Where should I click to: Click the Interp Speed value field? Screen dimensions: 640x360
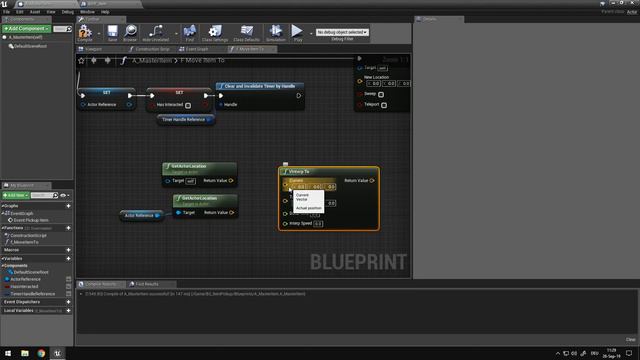[318, 224]
